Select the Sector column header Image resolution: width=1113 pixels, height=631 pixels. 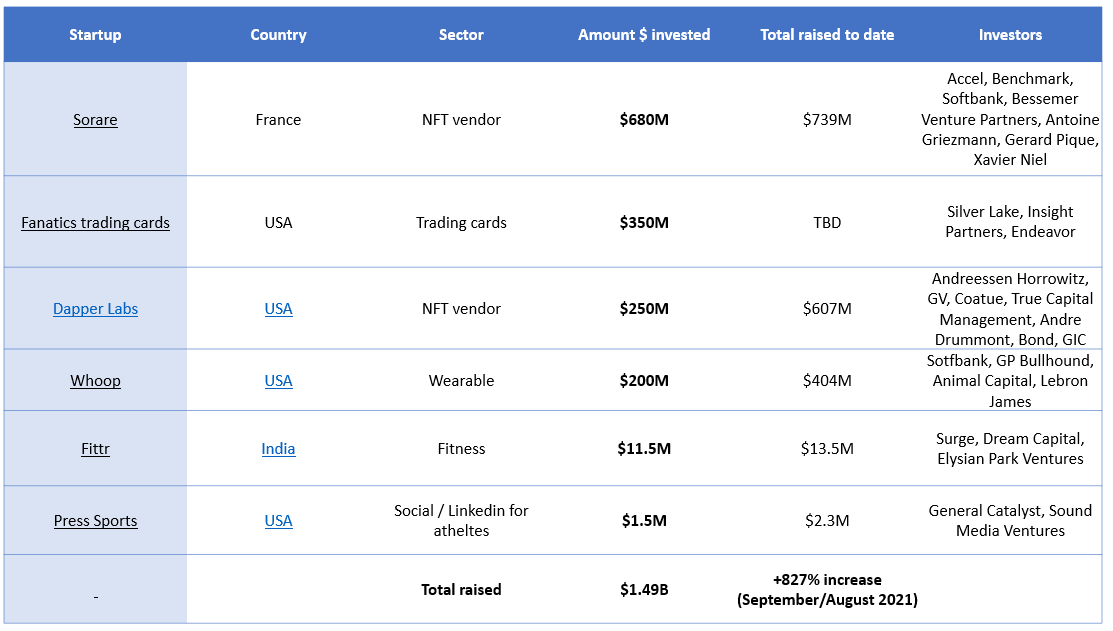[x=461, y=35]
